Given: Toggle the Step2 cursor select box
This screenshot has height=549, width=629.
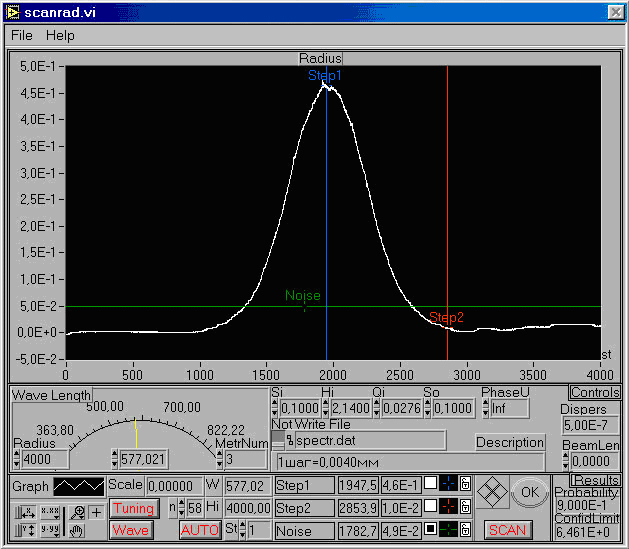Looking at the screenshot, I should [430, 507].
